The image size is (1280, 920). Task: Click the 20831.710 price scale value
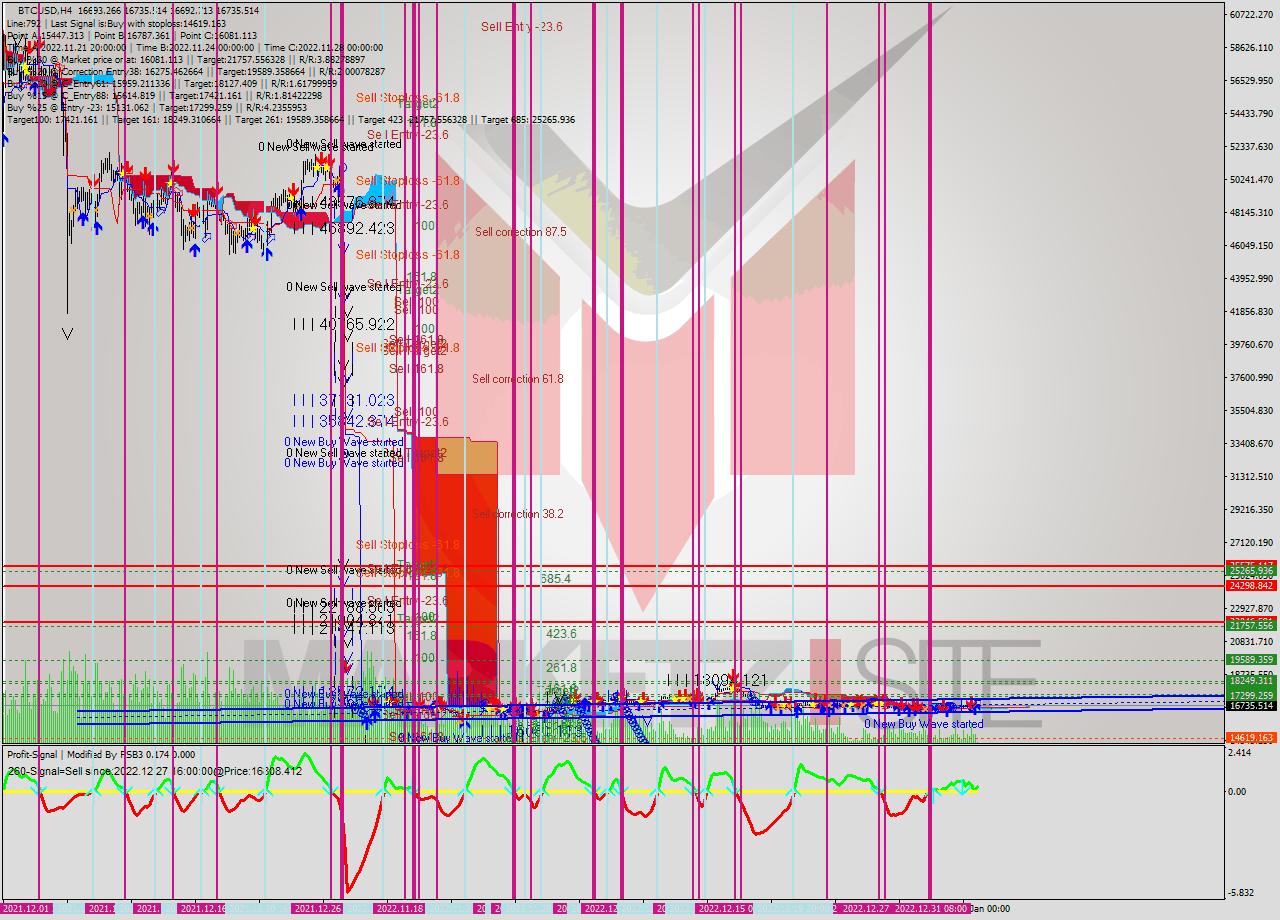(1250, 641)
